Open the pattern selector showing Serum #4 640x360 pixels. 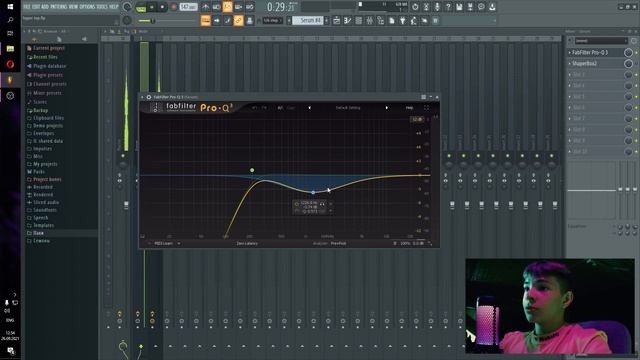pos(307,20)
